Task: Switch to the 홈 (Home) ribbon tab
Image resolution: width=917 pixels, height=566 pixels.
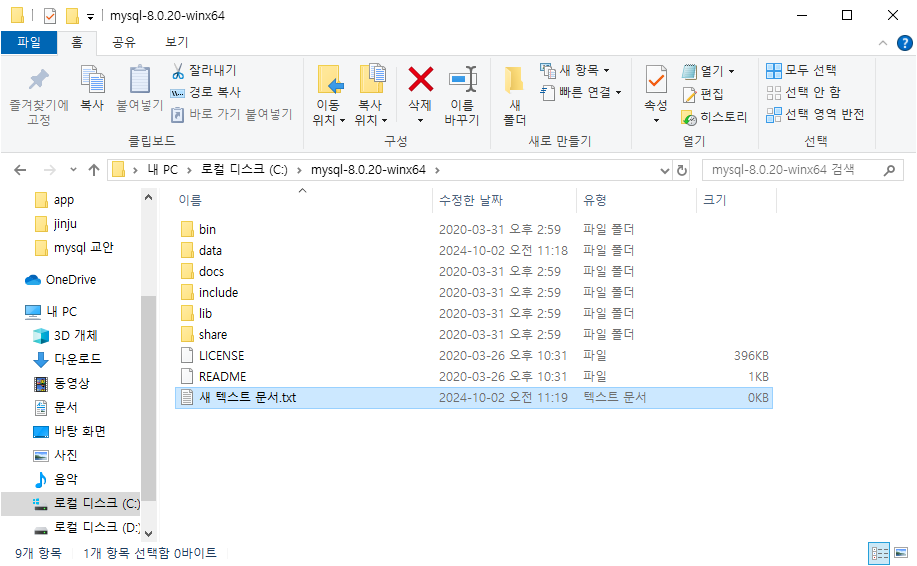Action: pos(77,42)
